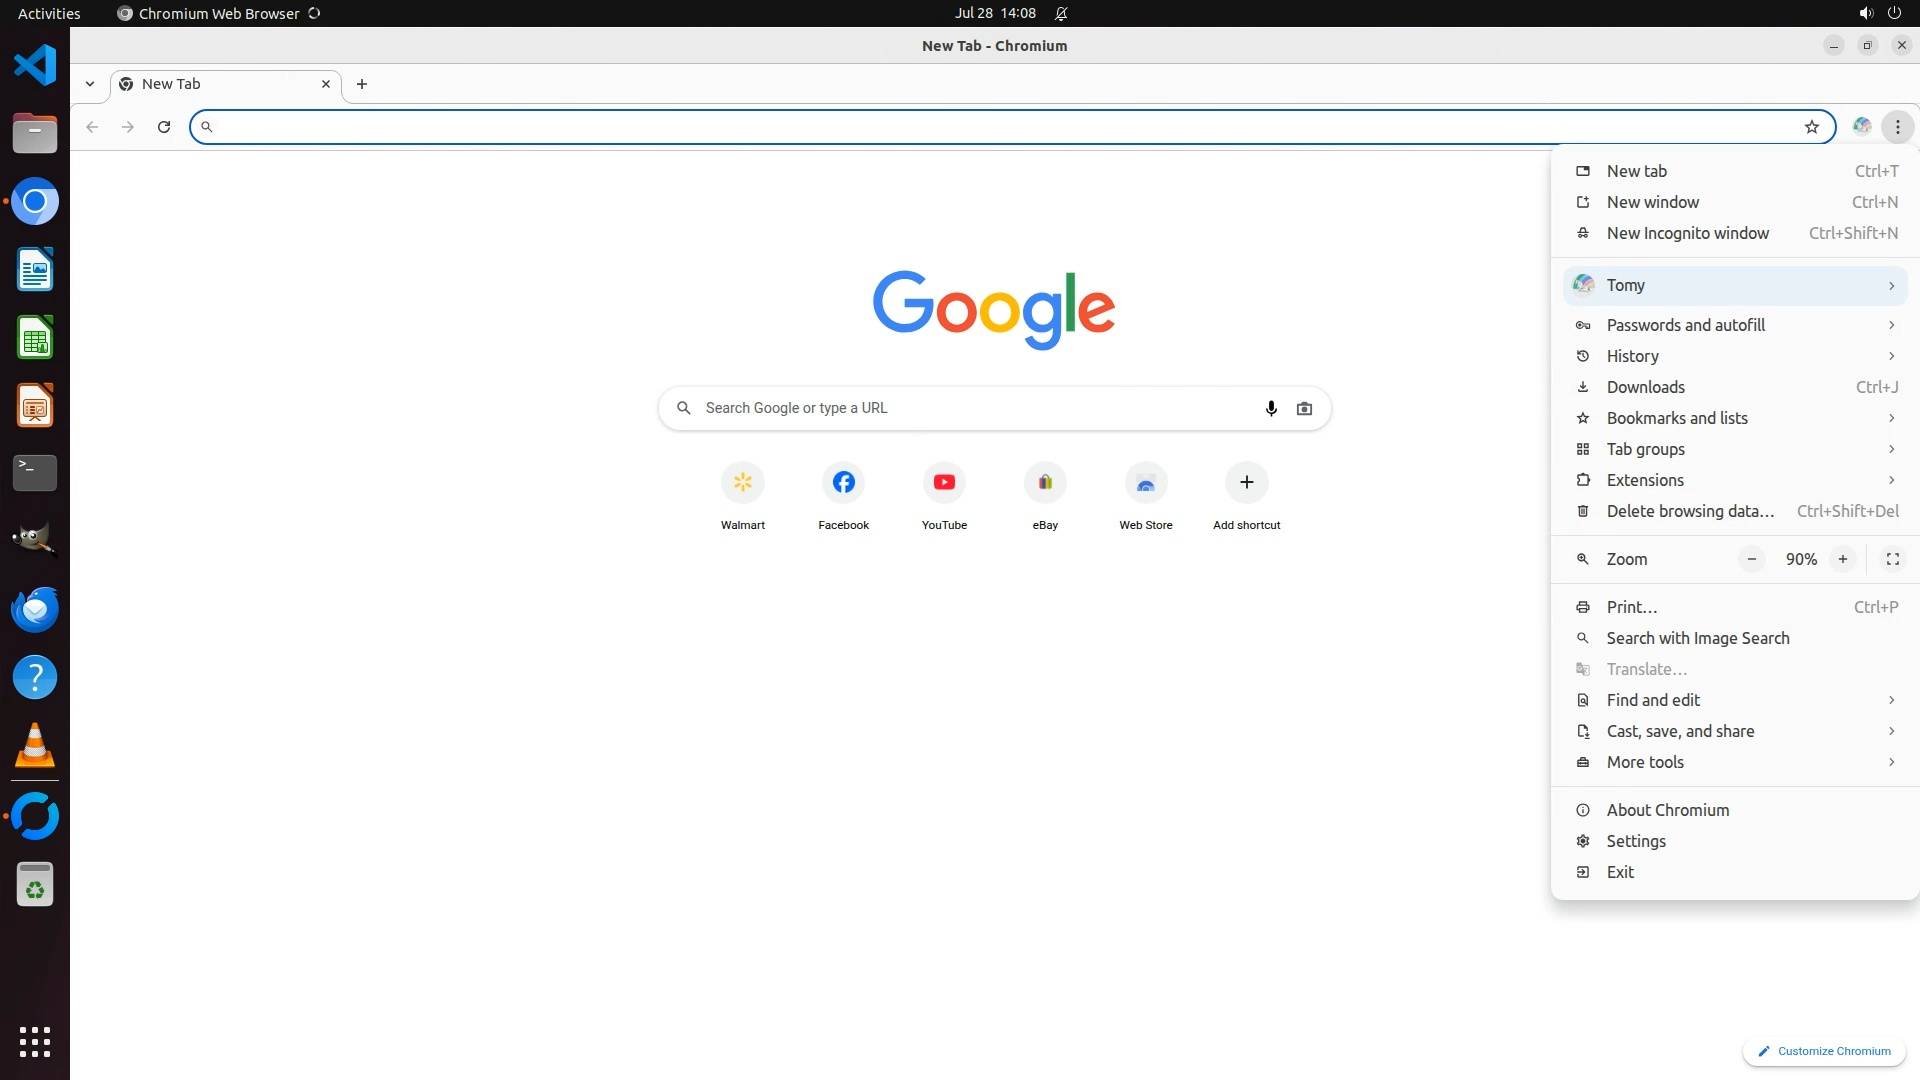Click the bookmark star icon in address bar
The image size is (1920, 1080).
pyautogui.click(x=1811, y=127)
